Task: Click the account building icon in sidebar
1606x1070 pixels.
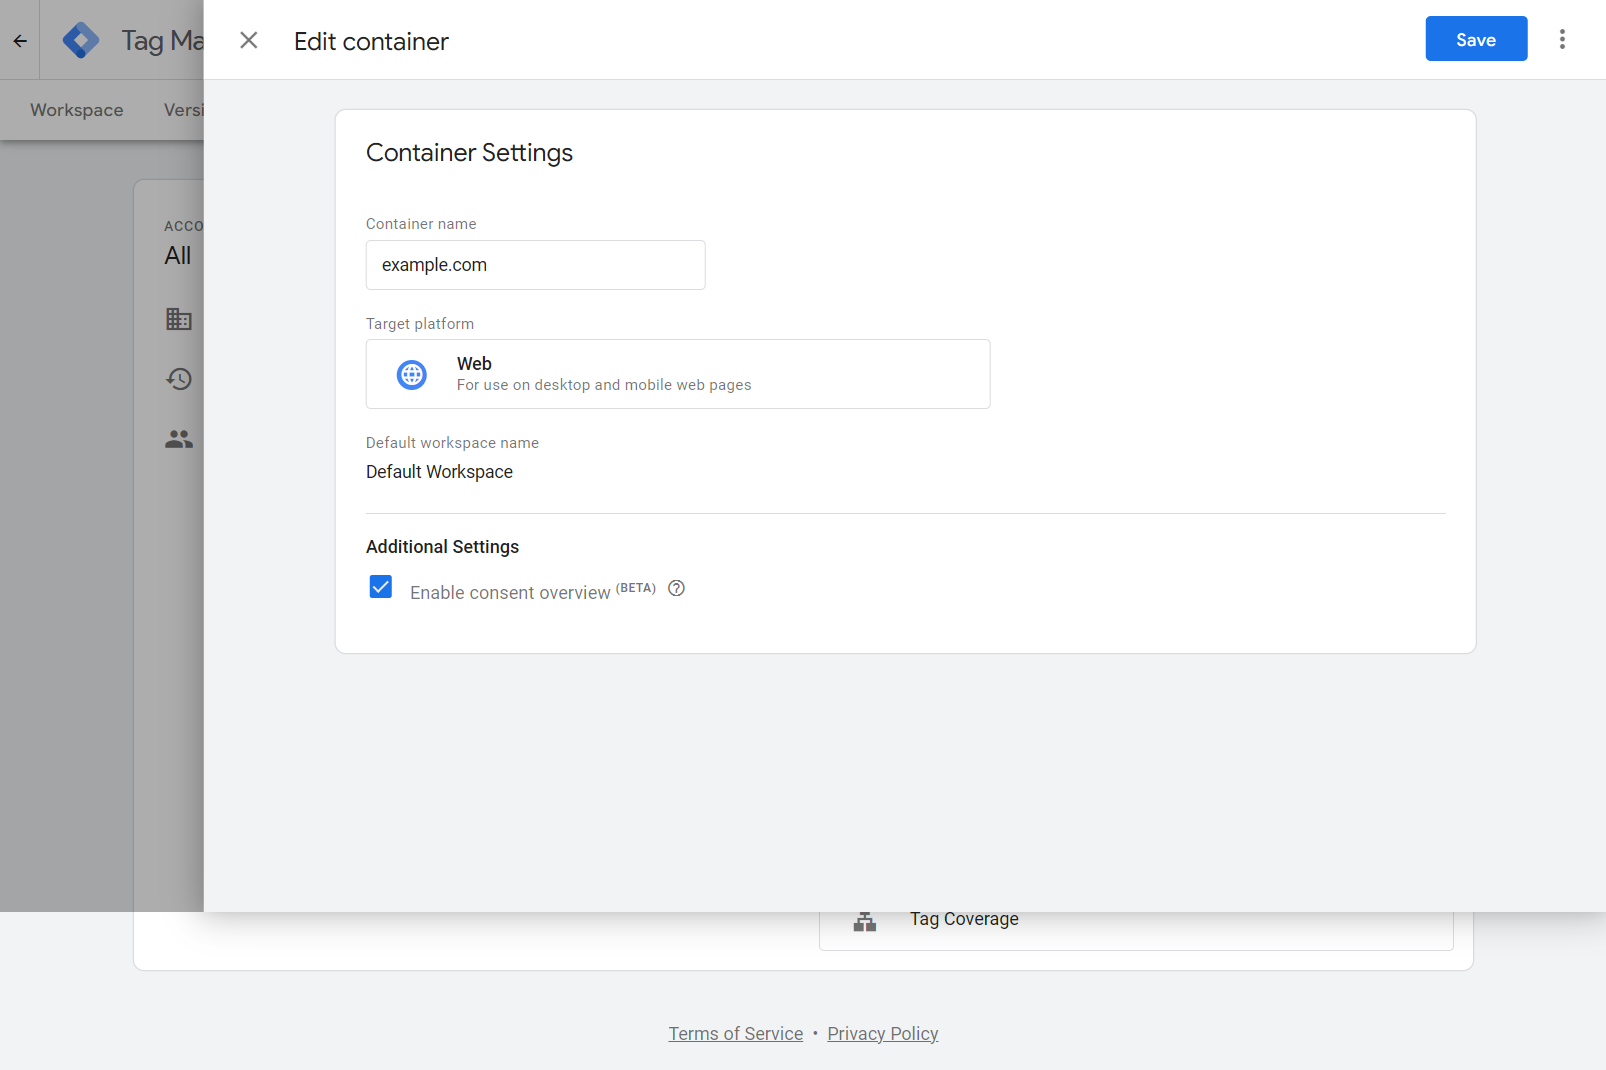Action: point(179,319)
